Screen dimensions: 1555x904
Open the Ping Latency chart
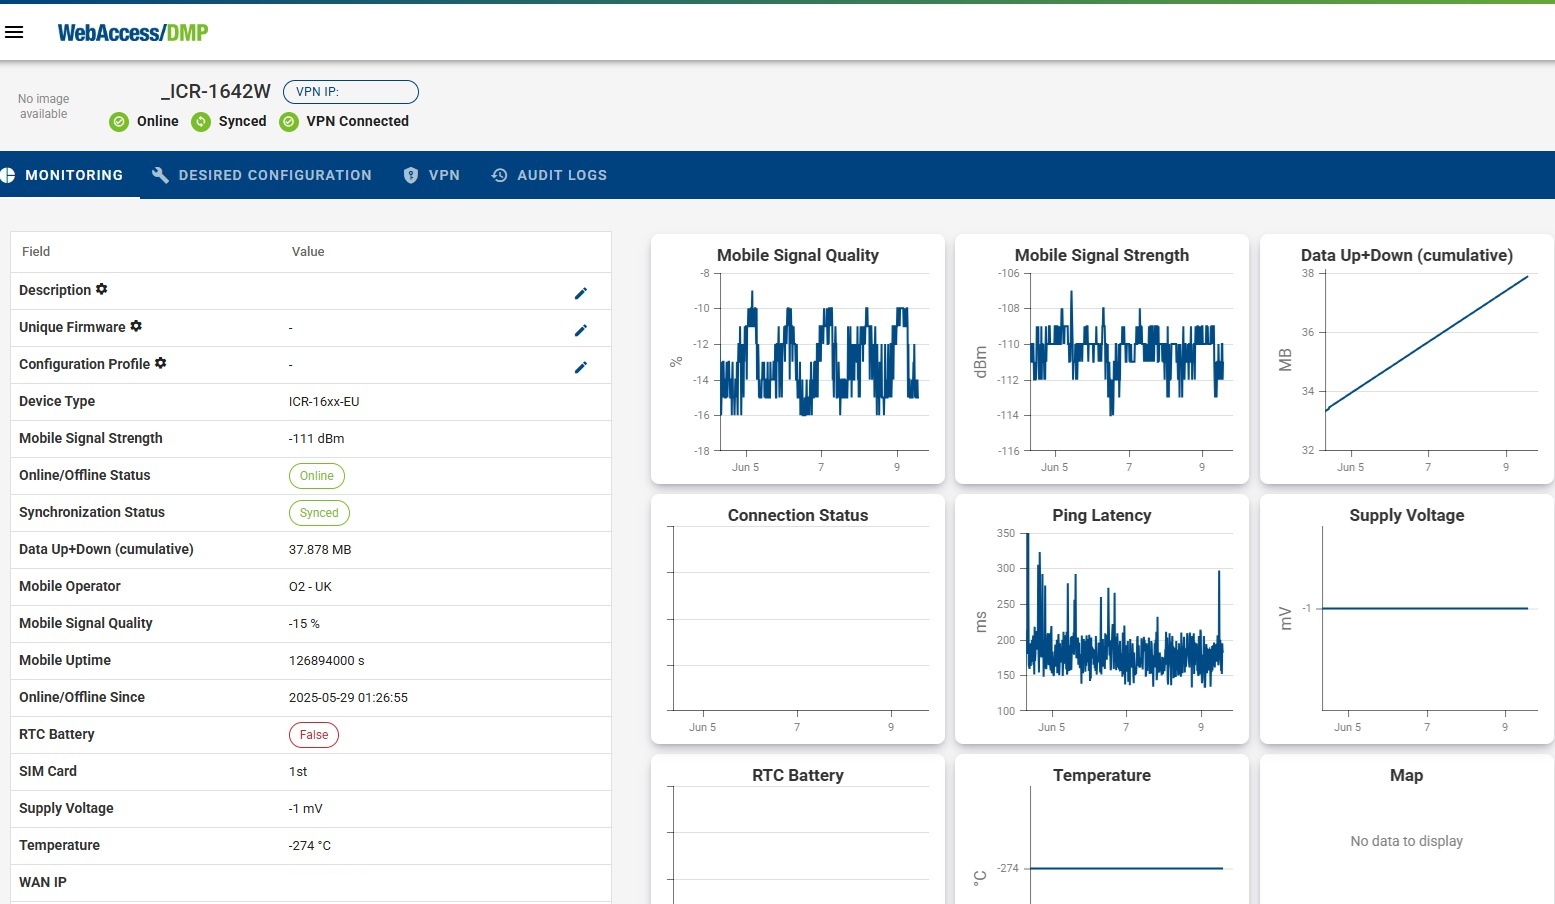coord(1101,620)
